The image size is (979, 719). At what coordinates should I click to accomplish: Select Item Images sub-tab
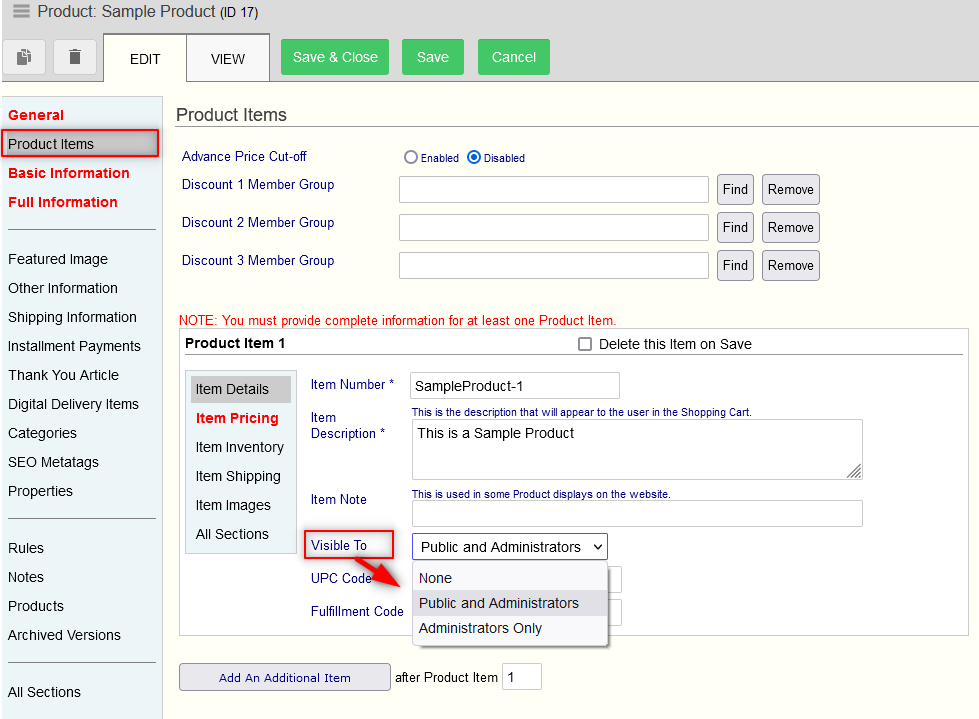point(233,505)
